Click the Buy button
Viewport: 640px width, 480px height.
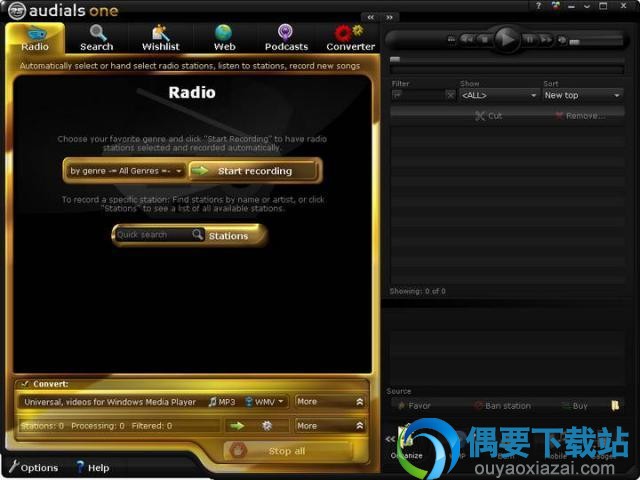575,406
